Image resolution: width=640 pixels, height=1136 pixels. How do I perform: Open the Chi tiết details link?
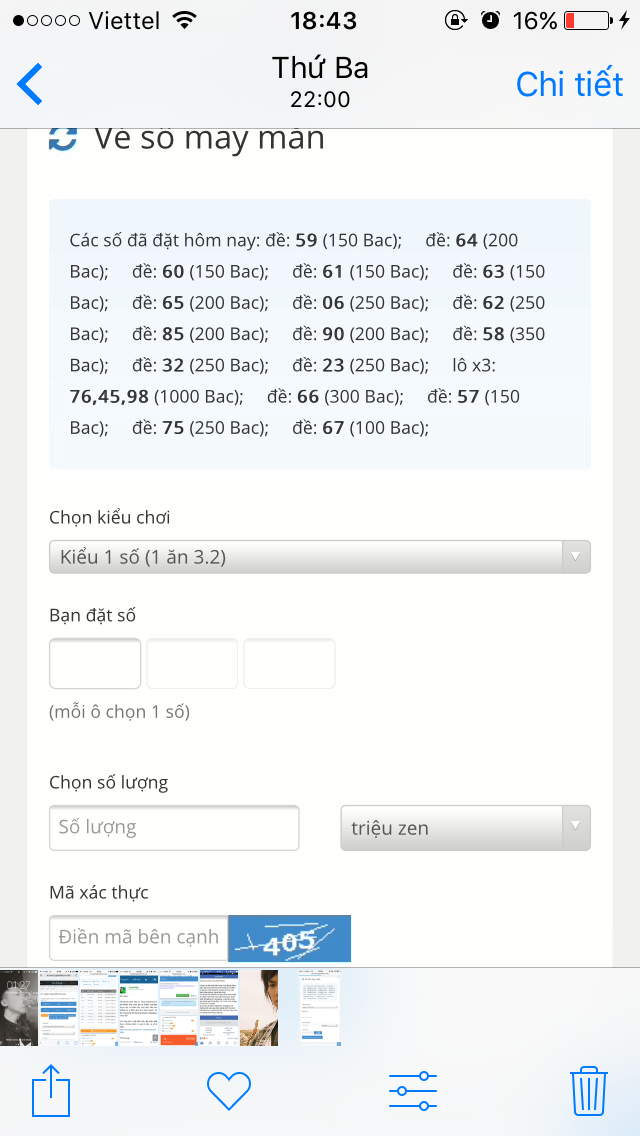click(569, 84)
